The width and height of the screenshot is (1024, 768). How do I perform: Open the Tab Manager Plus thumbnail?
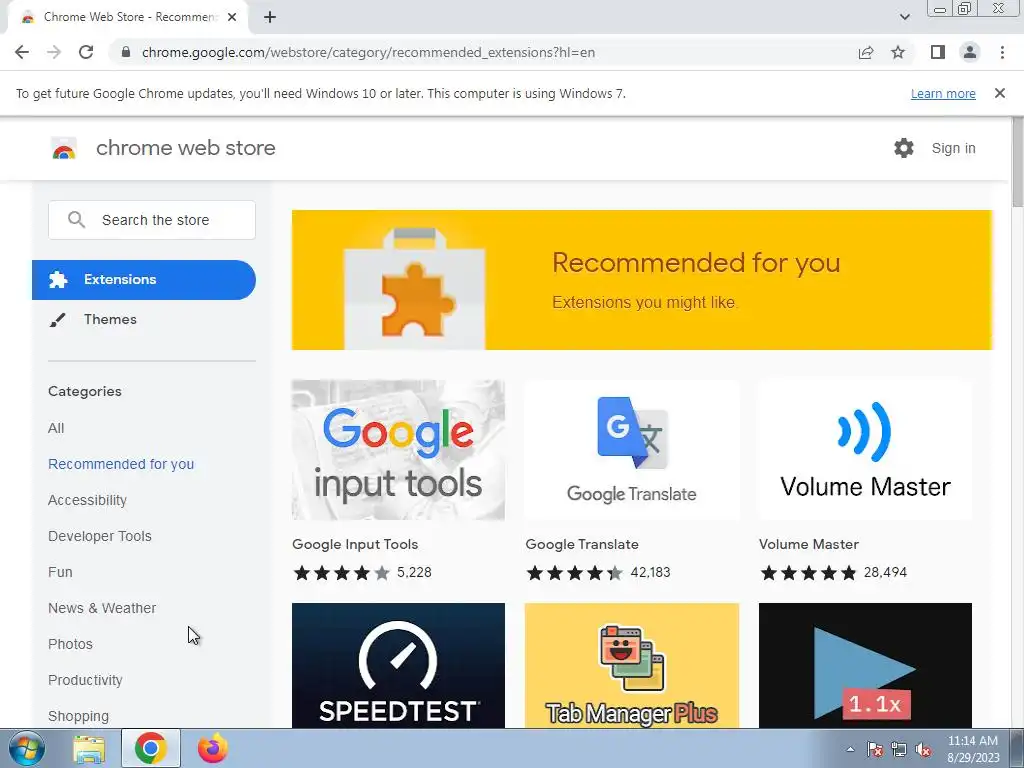click(x=632, y=665)
